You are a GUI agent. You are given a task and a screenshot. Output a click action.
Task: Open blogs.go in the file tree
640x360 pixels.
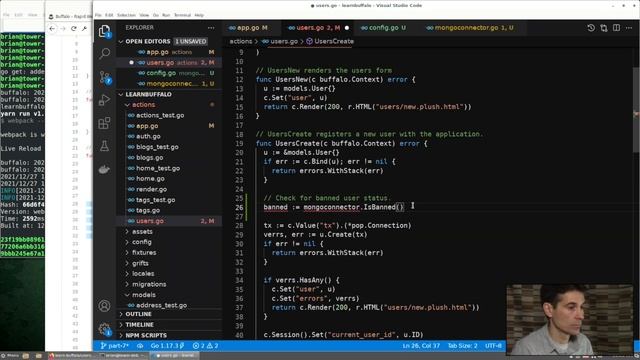pos(149,158)
